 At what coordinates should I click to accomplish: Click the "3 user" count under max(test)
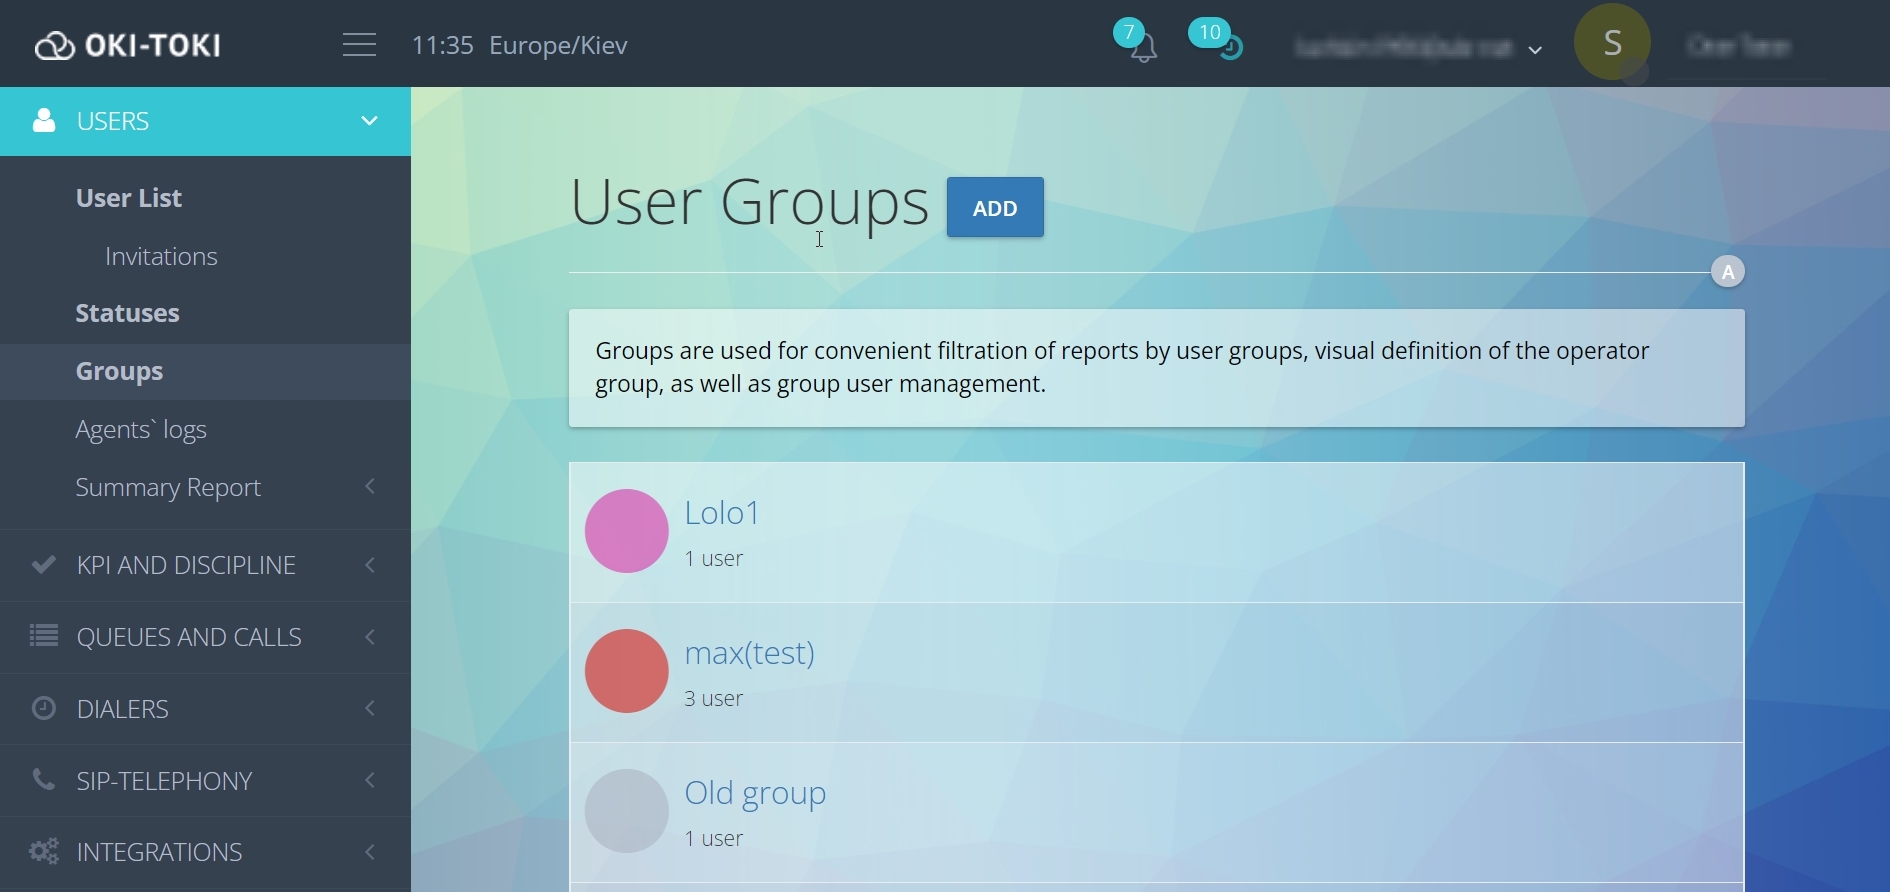[714, 698]
